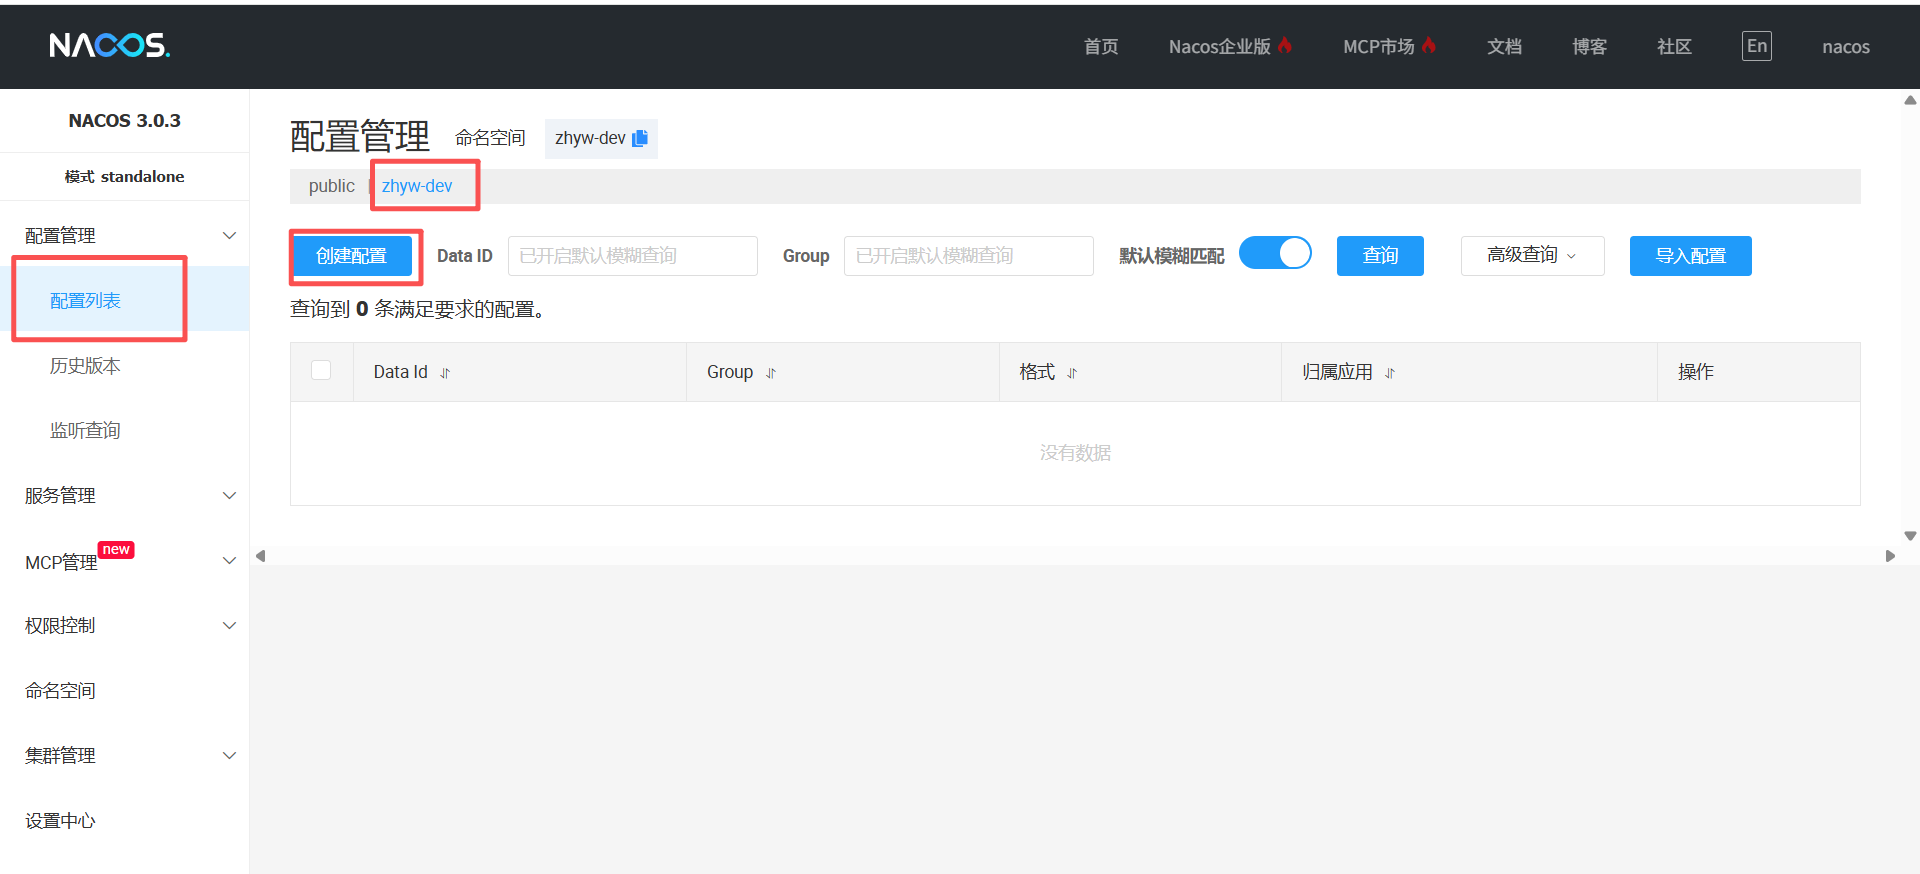
Task: Open 监听查询 in the sidebar
Action: click(85, 431)
